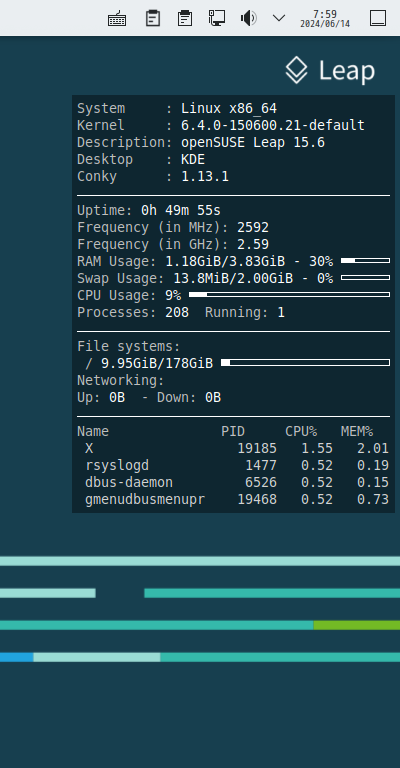Open the first clipboard tray icon
This screenshot has height=768, width=400.
(153, 18)
